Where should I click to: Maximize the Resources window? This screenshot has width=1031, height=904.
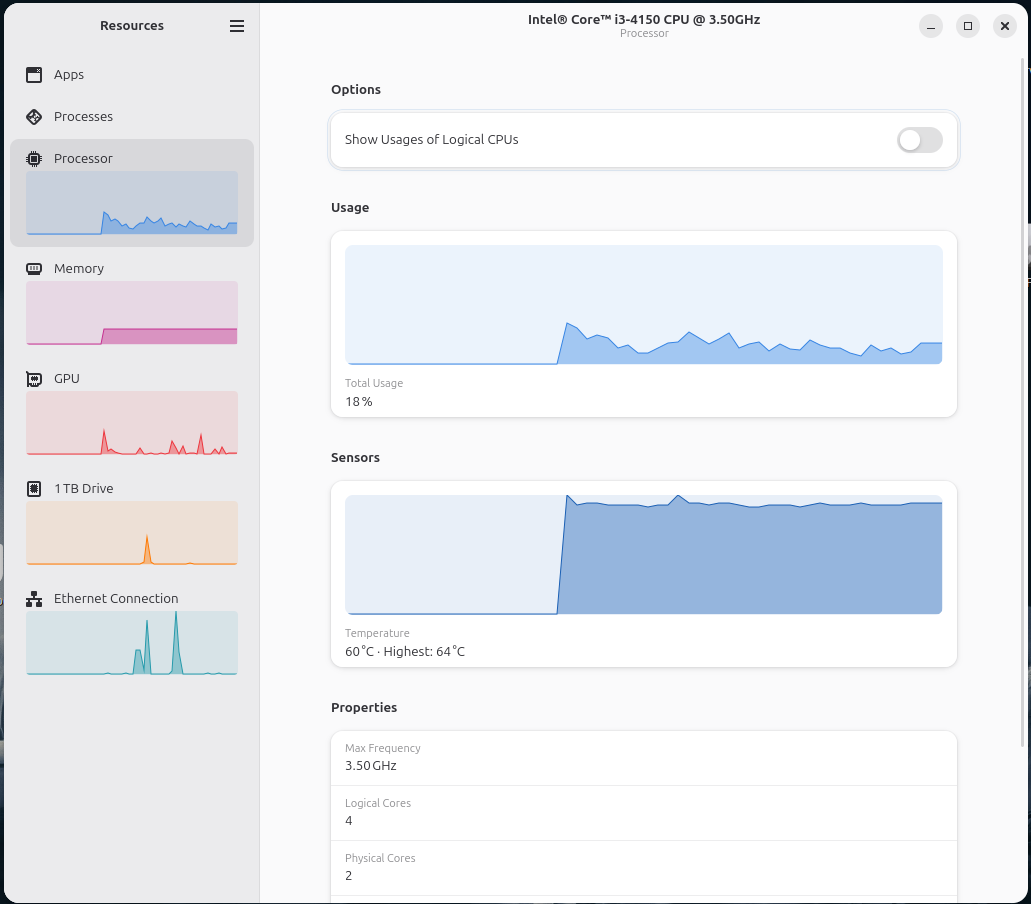click(967, 26)
